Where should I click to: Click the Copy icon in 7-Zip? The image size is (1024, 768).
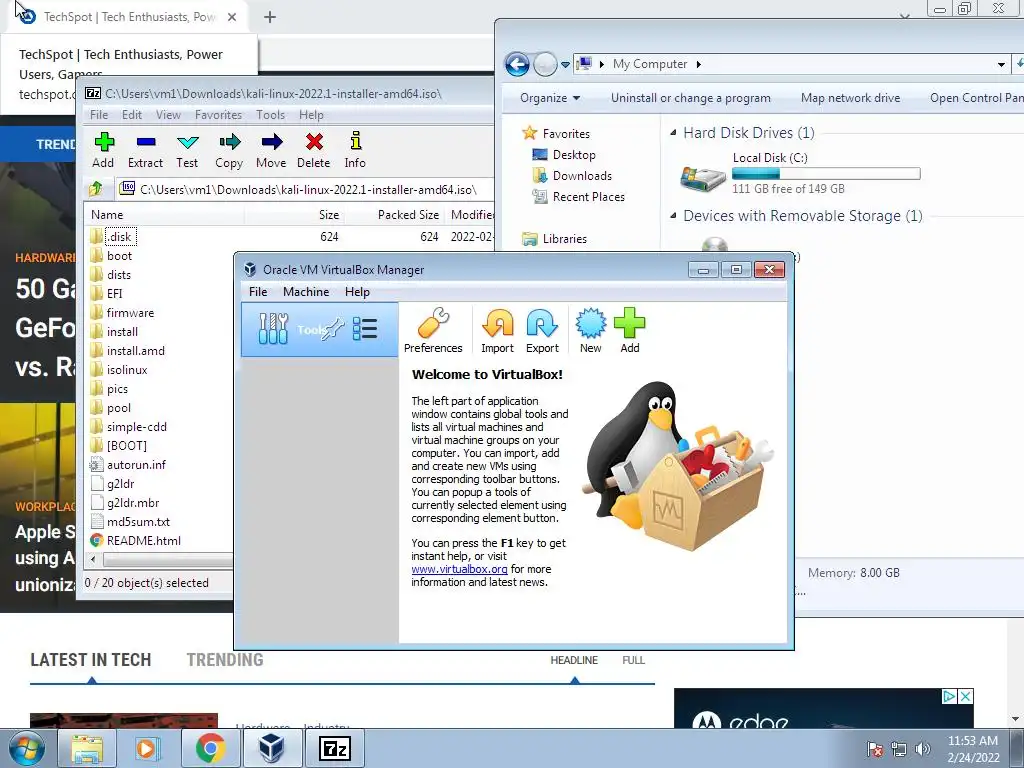point(229,142)
